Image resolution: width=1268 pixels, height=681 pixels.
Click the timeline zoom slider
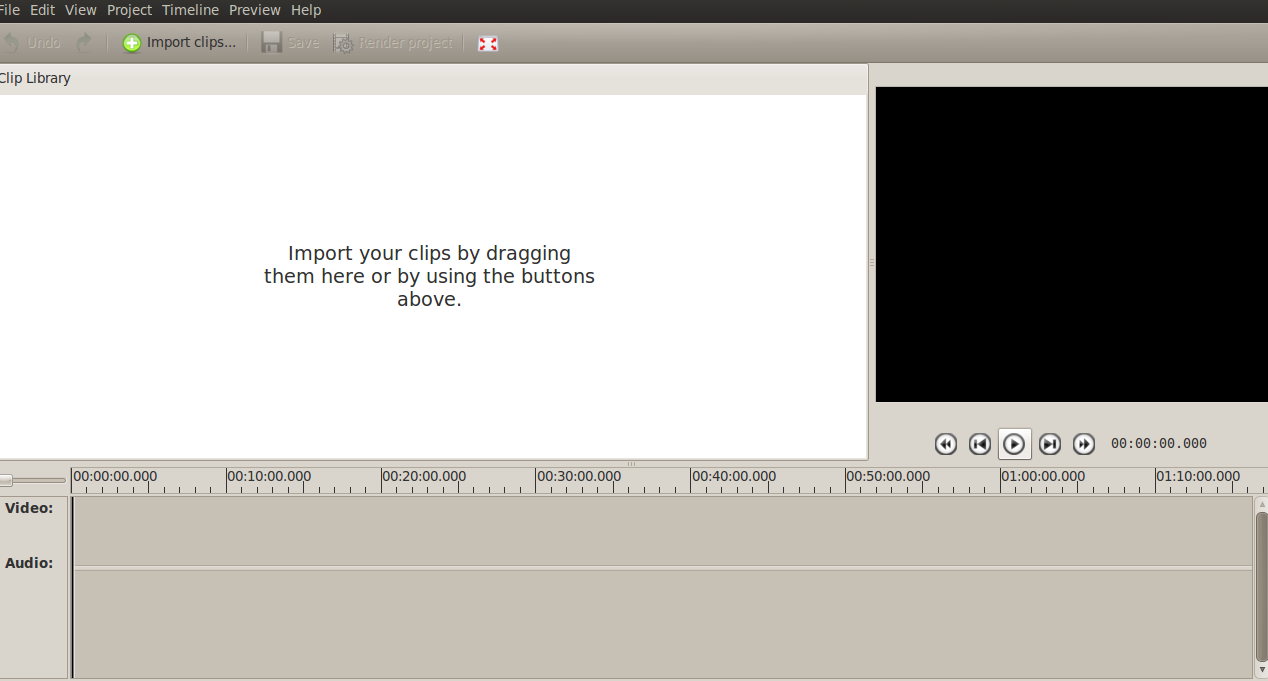[x=33, y=480]
